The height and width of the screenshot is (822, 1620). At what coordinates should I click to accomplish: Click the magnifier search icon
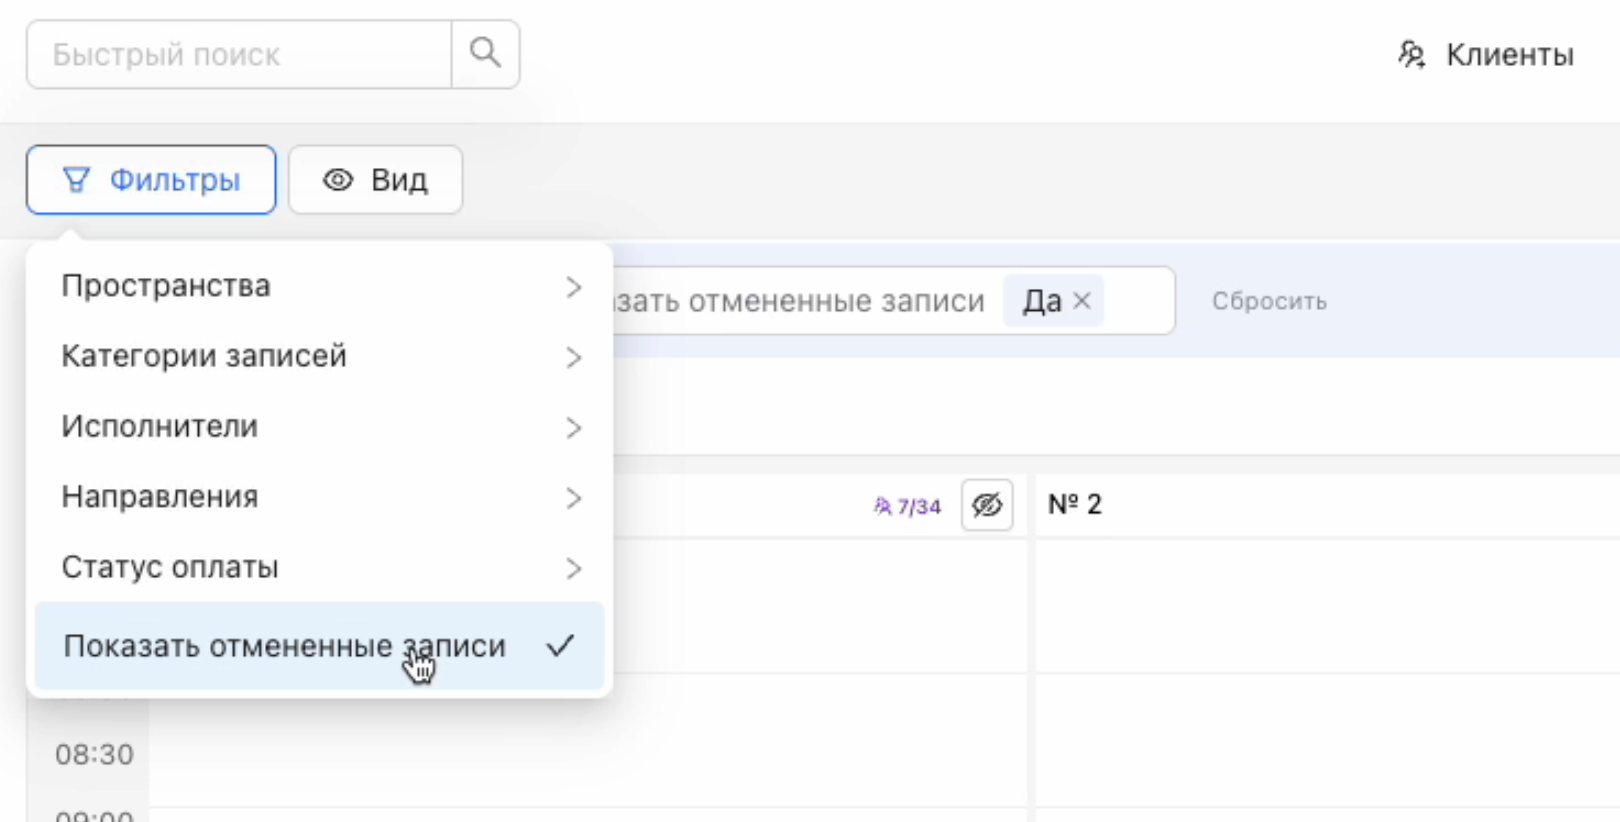click(485, 54)
